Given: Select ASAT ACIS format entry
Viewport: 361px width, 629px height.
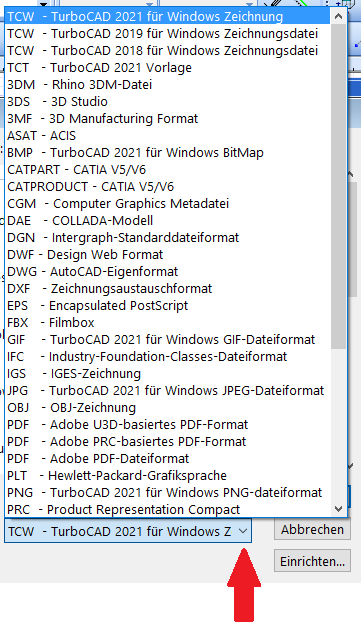Looking at the screenshot, I should (168, 136).
